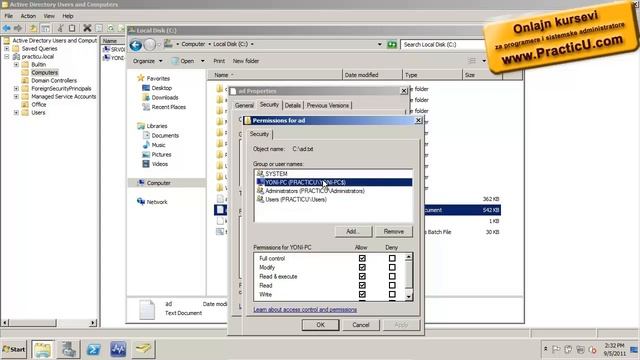640x360 pixels.
Task: Switch to General tab in ad Properties
Action: tap(244, 105)
